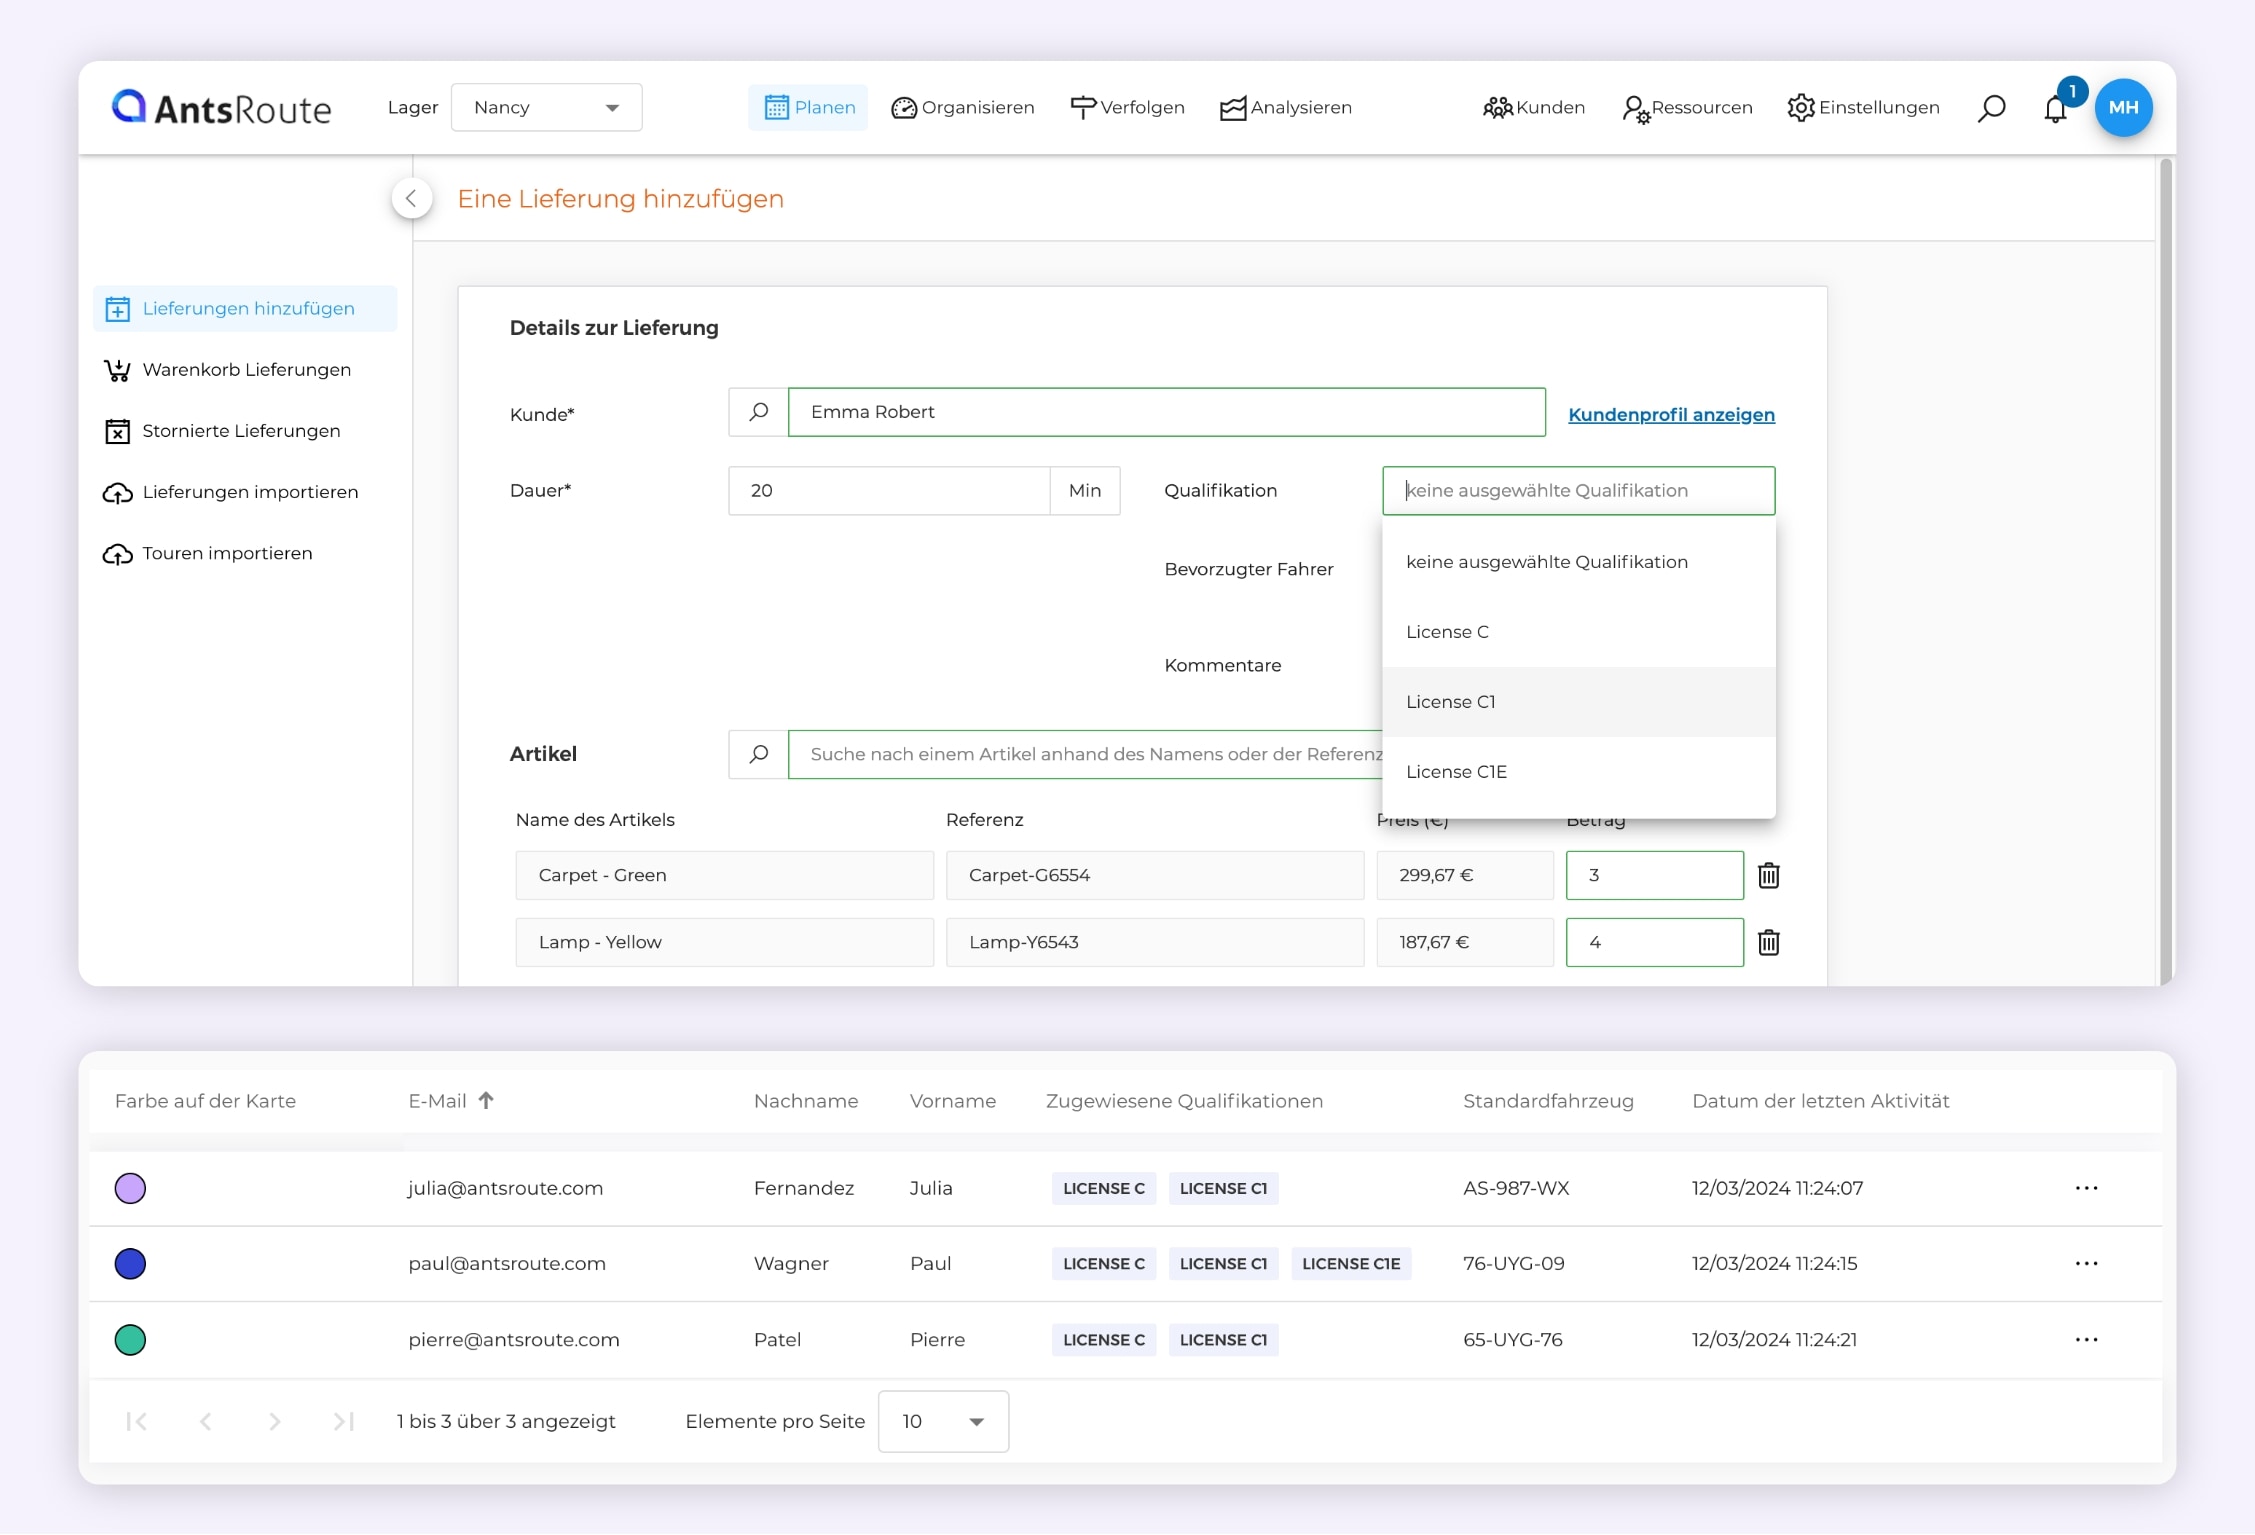This screenshot has height=1535, width=2255.
Task: Click the Kundenprofil anzeigen link
Action: [x=1670, y=414]
